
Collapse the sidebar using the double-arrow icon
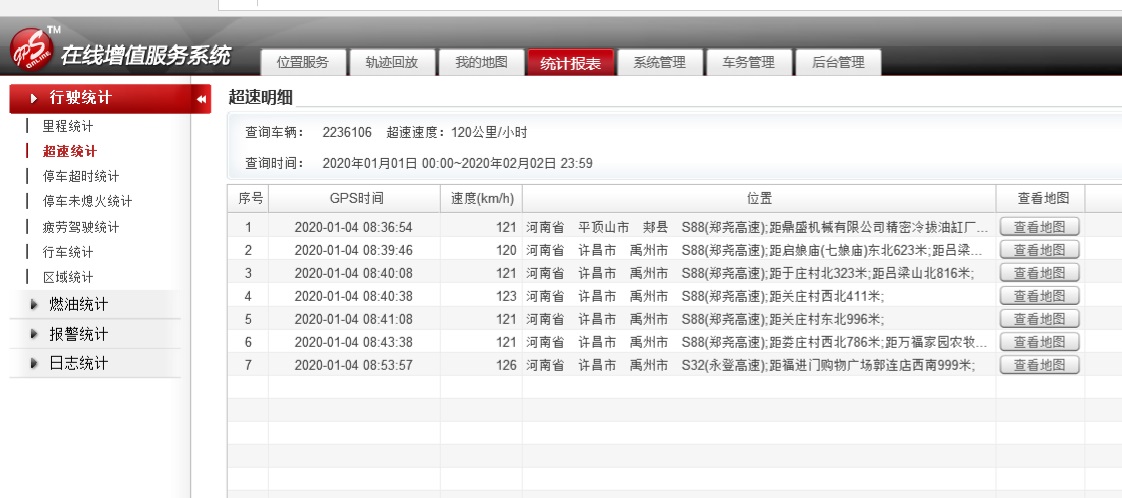coord(201,99)
